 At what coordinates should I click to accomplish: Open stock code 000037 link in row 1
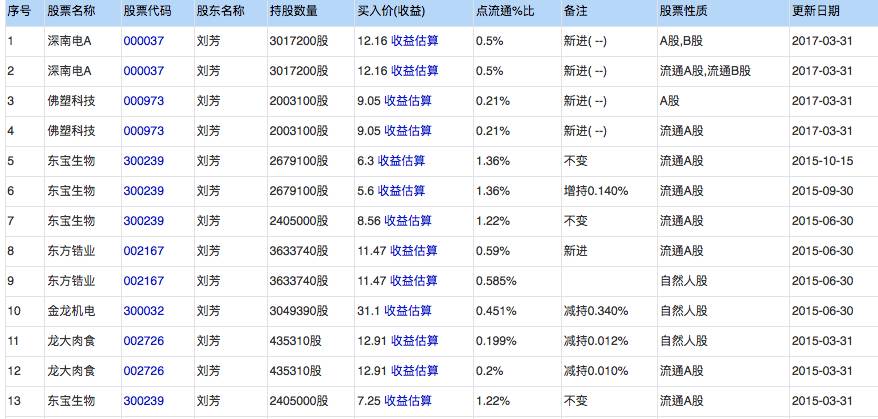click(x=144, y=41)
